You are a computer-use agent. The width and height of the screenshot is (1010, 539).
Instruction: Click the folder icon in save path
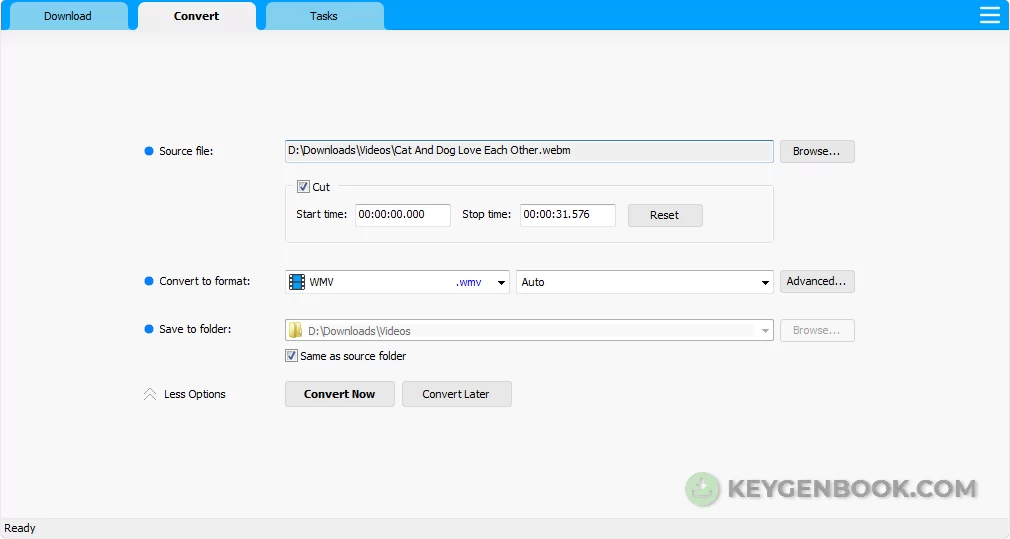tap(296, 331)
